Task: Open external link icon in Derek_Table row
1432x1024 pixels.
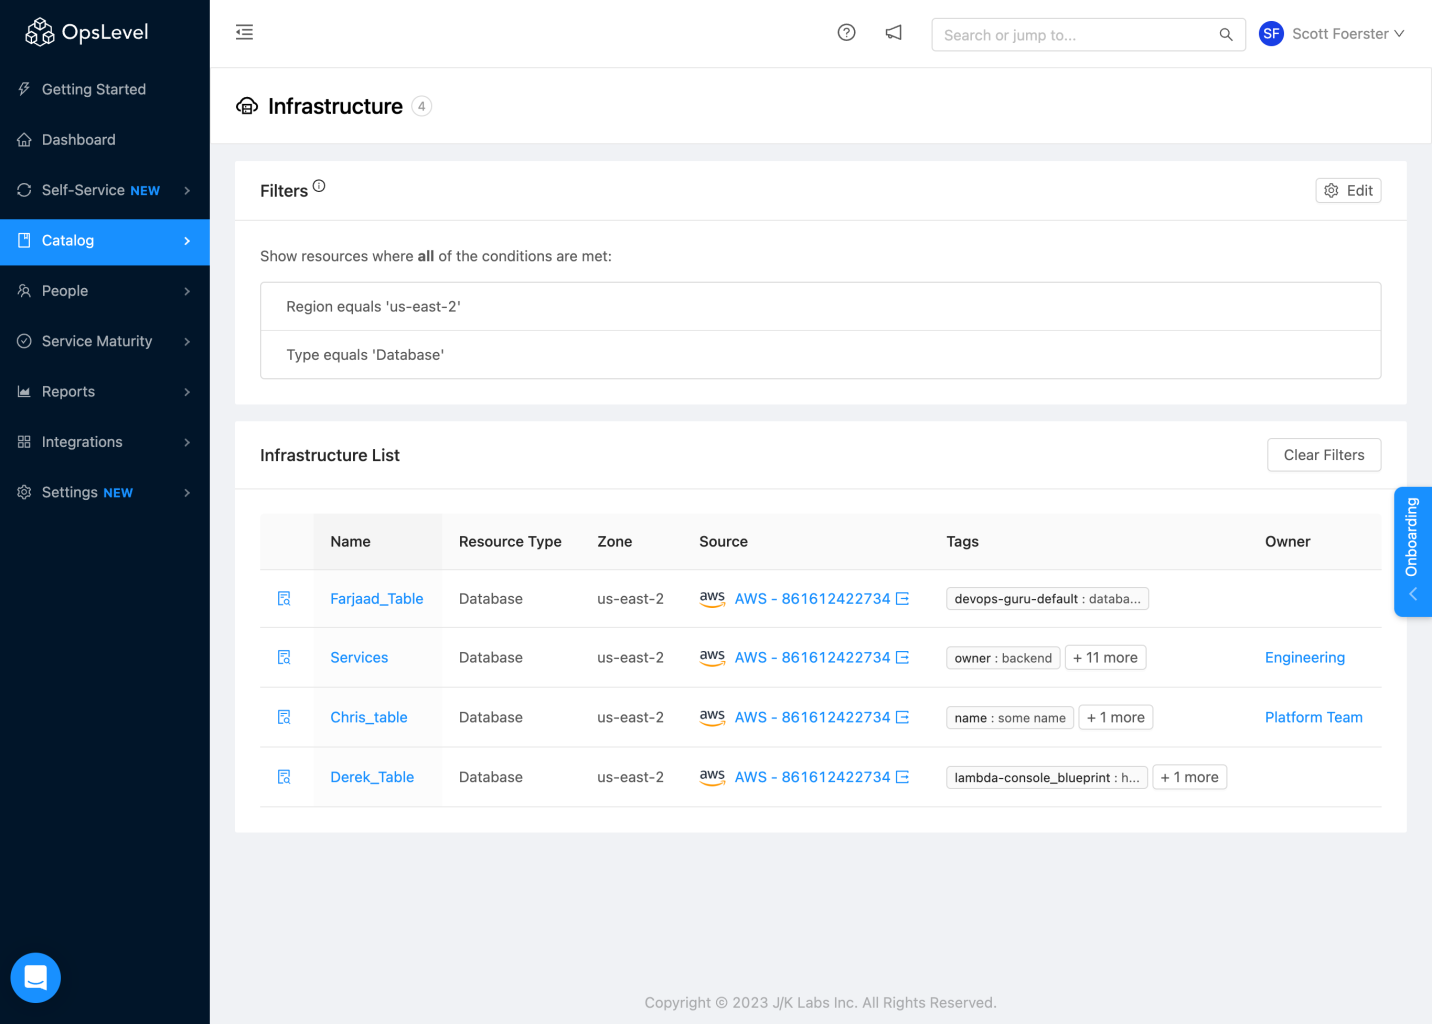Action: pyautogui.click(x=902, y=777)
